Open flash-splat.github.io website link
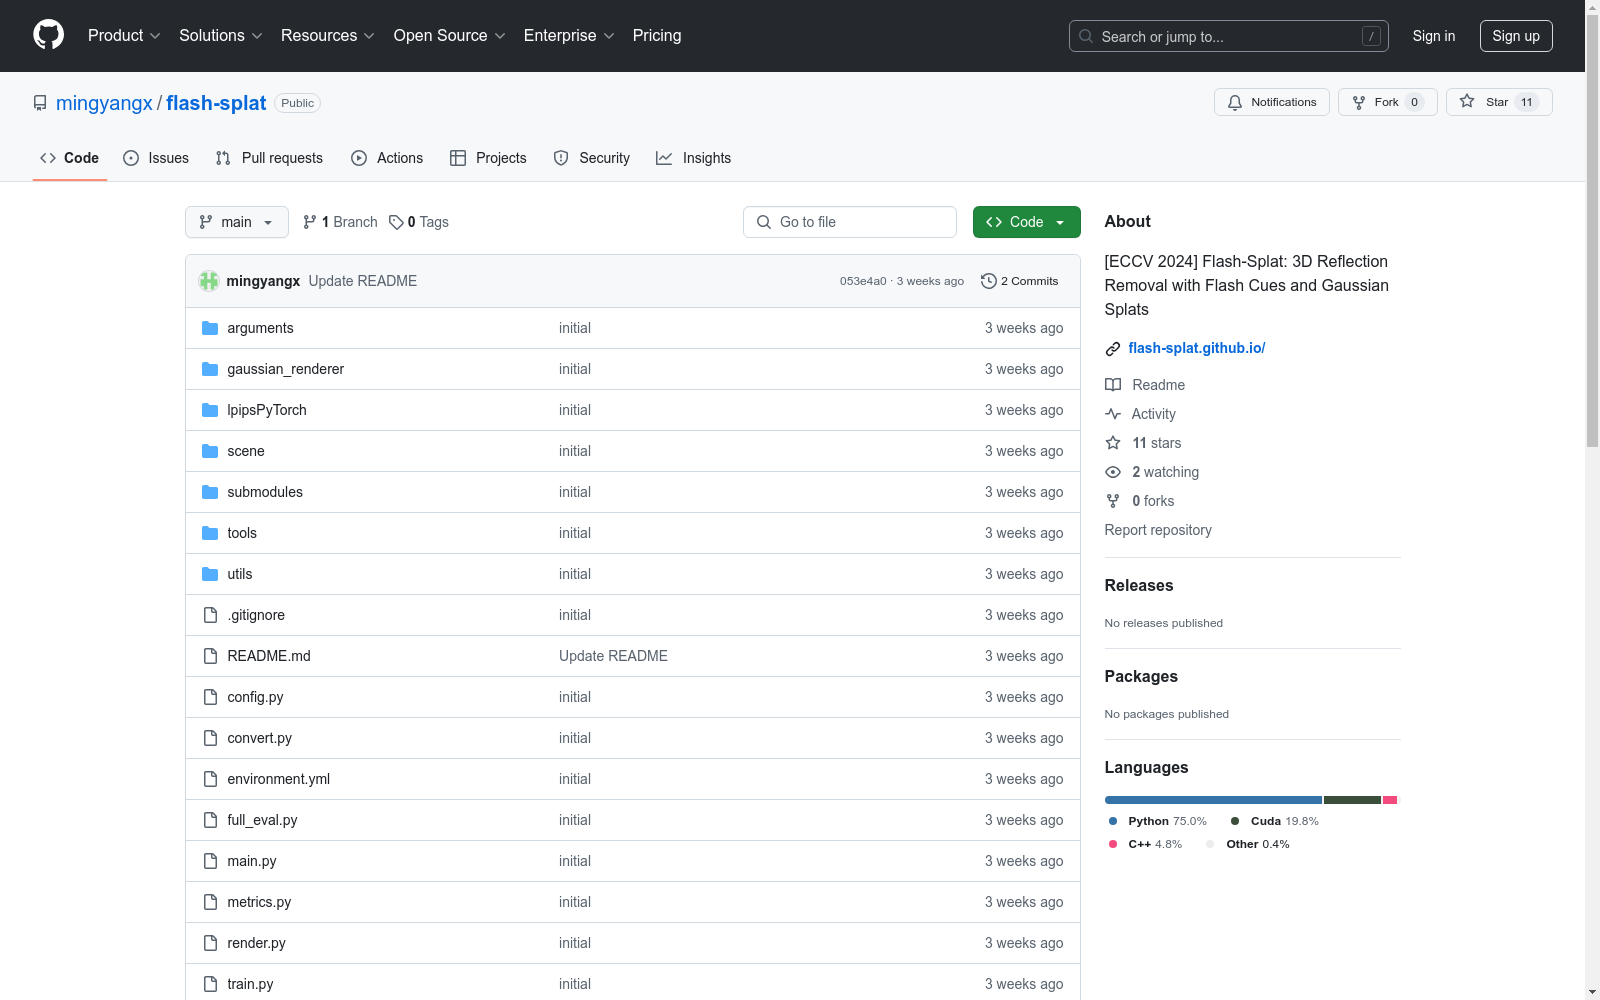 (1197, 348)
